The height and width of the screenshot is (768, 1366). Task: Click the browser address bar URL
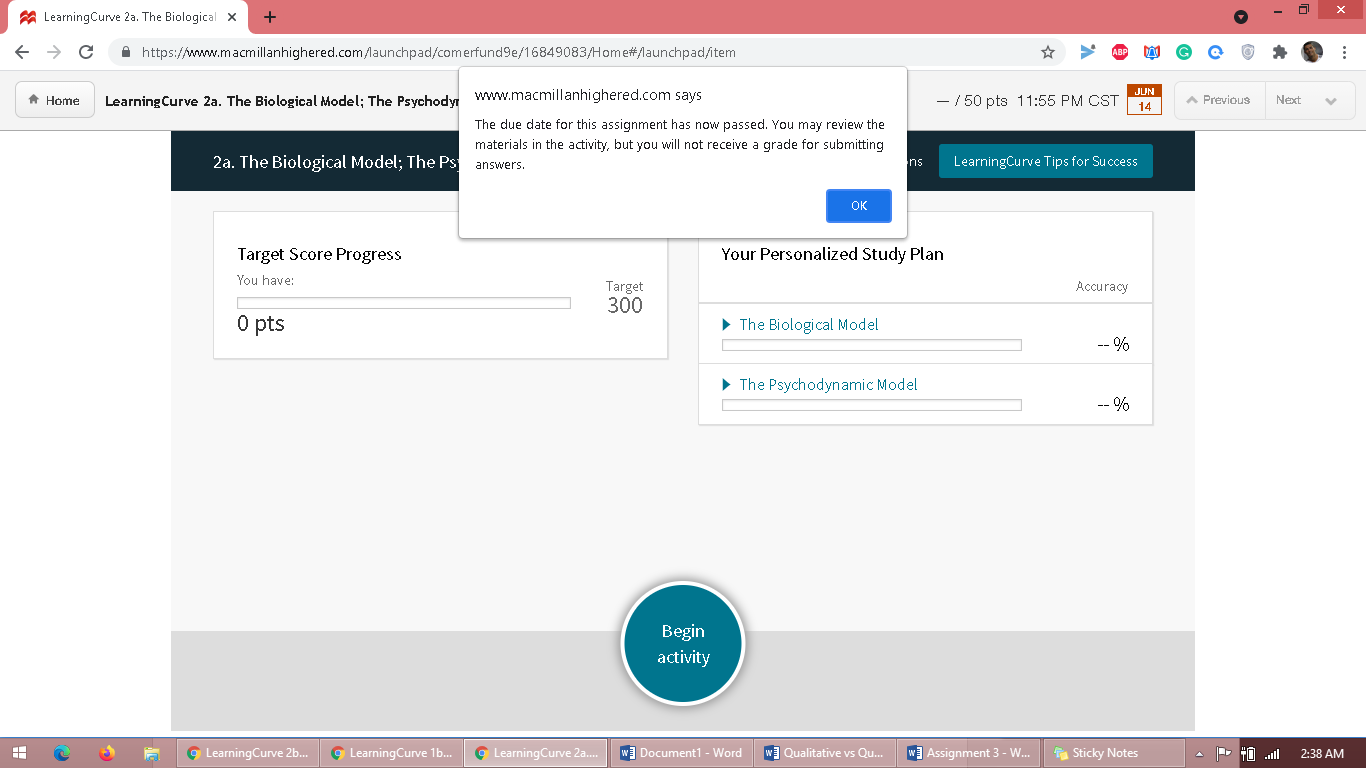click(x=438, y=53)
